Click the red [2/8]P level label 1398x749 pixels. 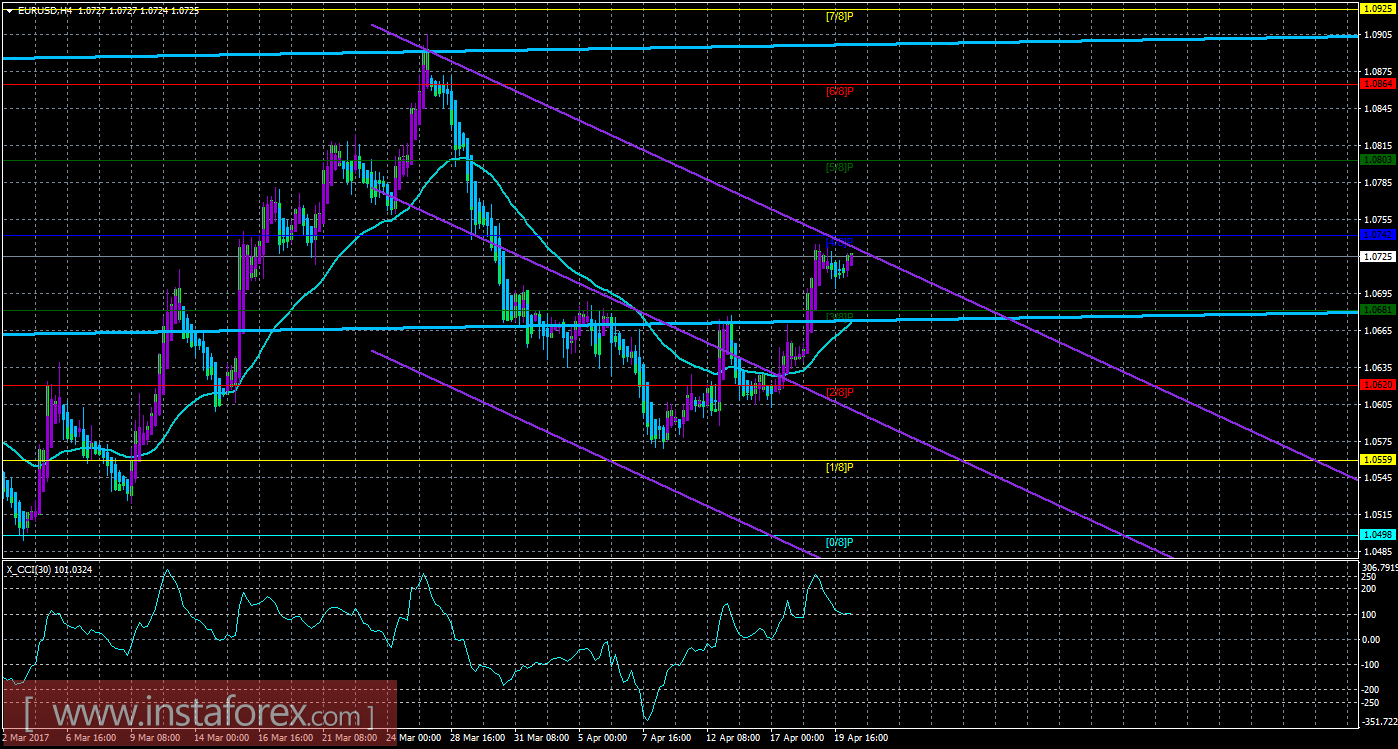839,392
